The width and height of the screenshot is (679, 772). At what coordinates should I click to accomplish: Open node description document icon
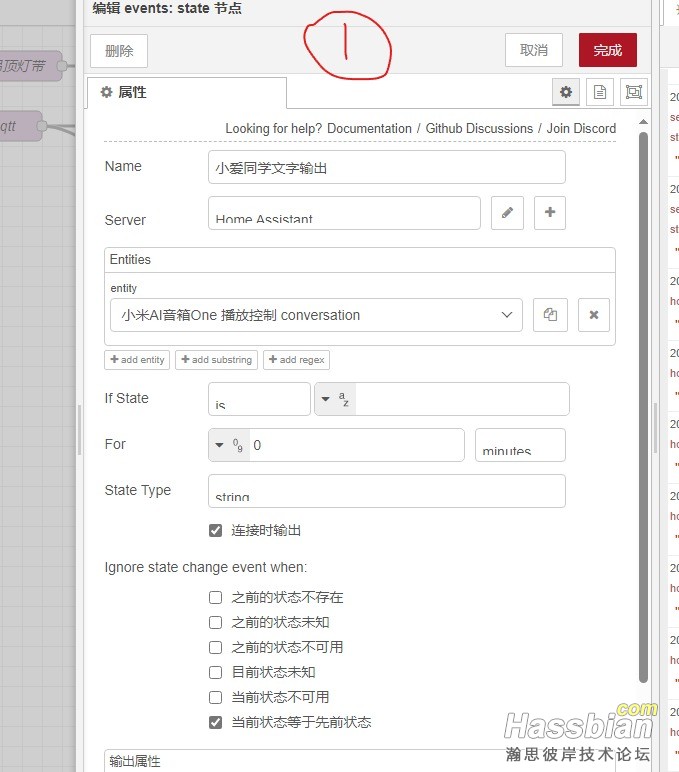click(x=600, y=92)
